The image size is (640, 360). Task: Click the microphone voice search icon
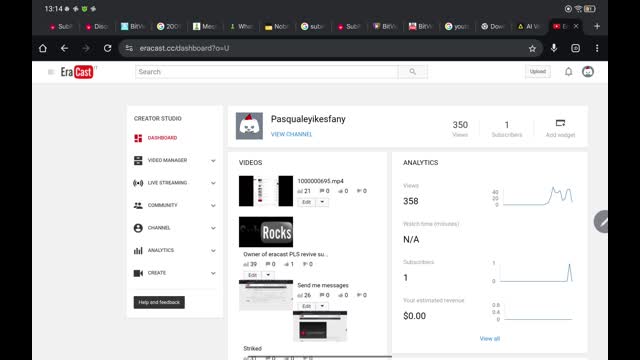(554, 48)
